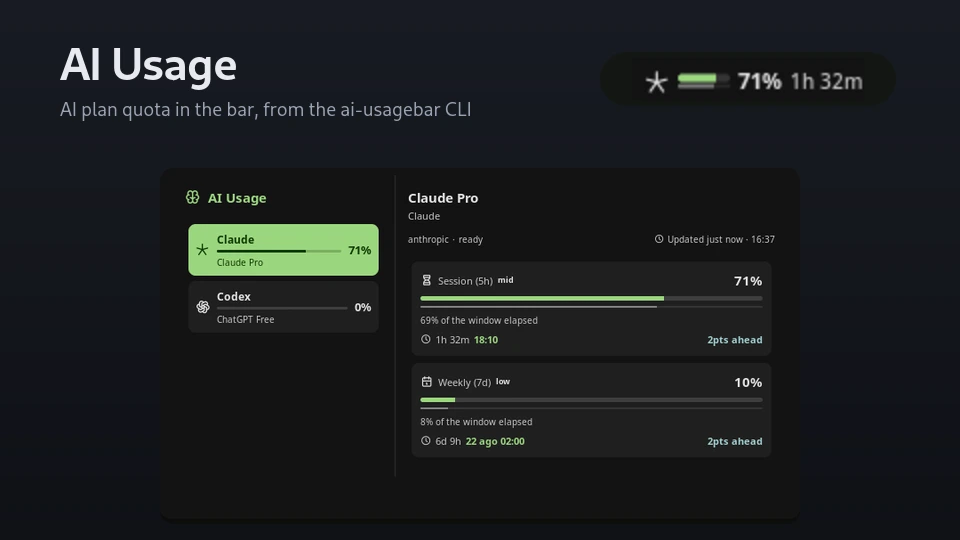Click the starburst icon in bar widget
Viewport: 960px width, 540px height.
click(x=656, y=82)
